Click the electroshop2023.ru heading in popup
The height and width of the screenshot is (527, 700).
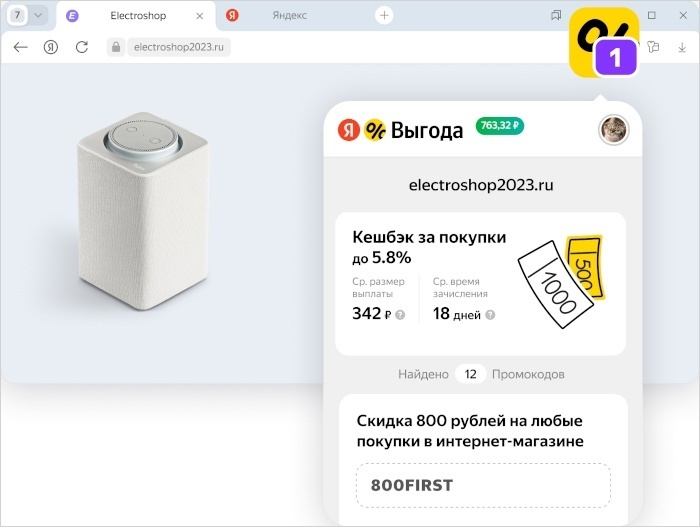pos(481,185)
